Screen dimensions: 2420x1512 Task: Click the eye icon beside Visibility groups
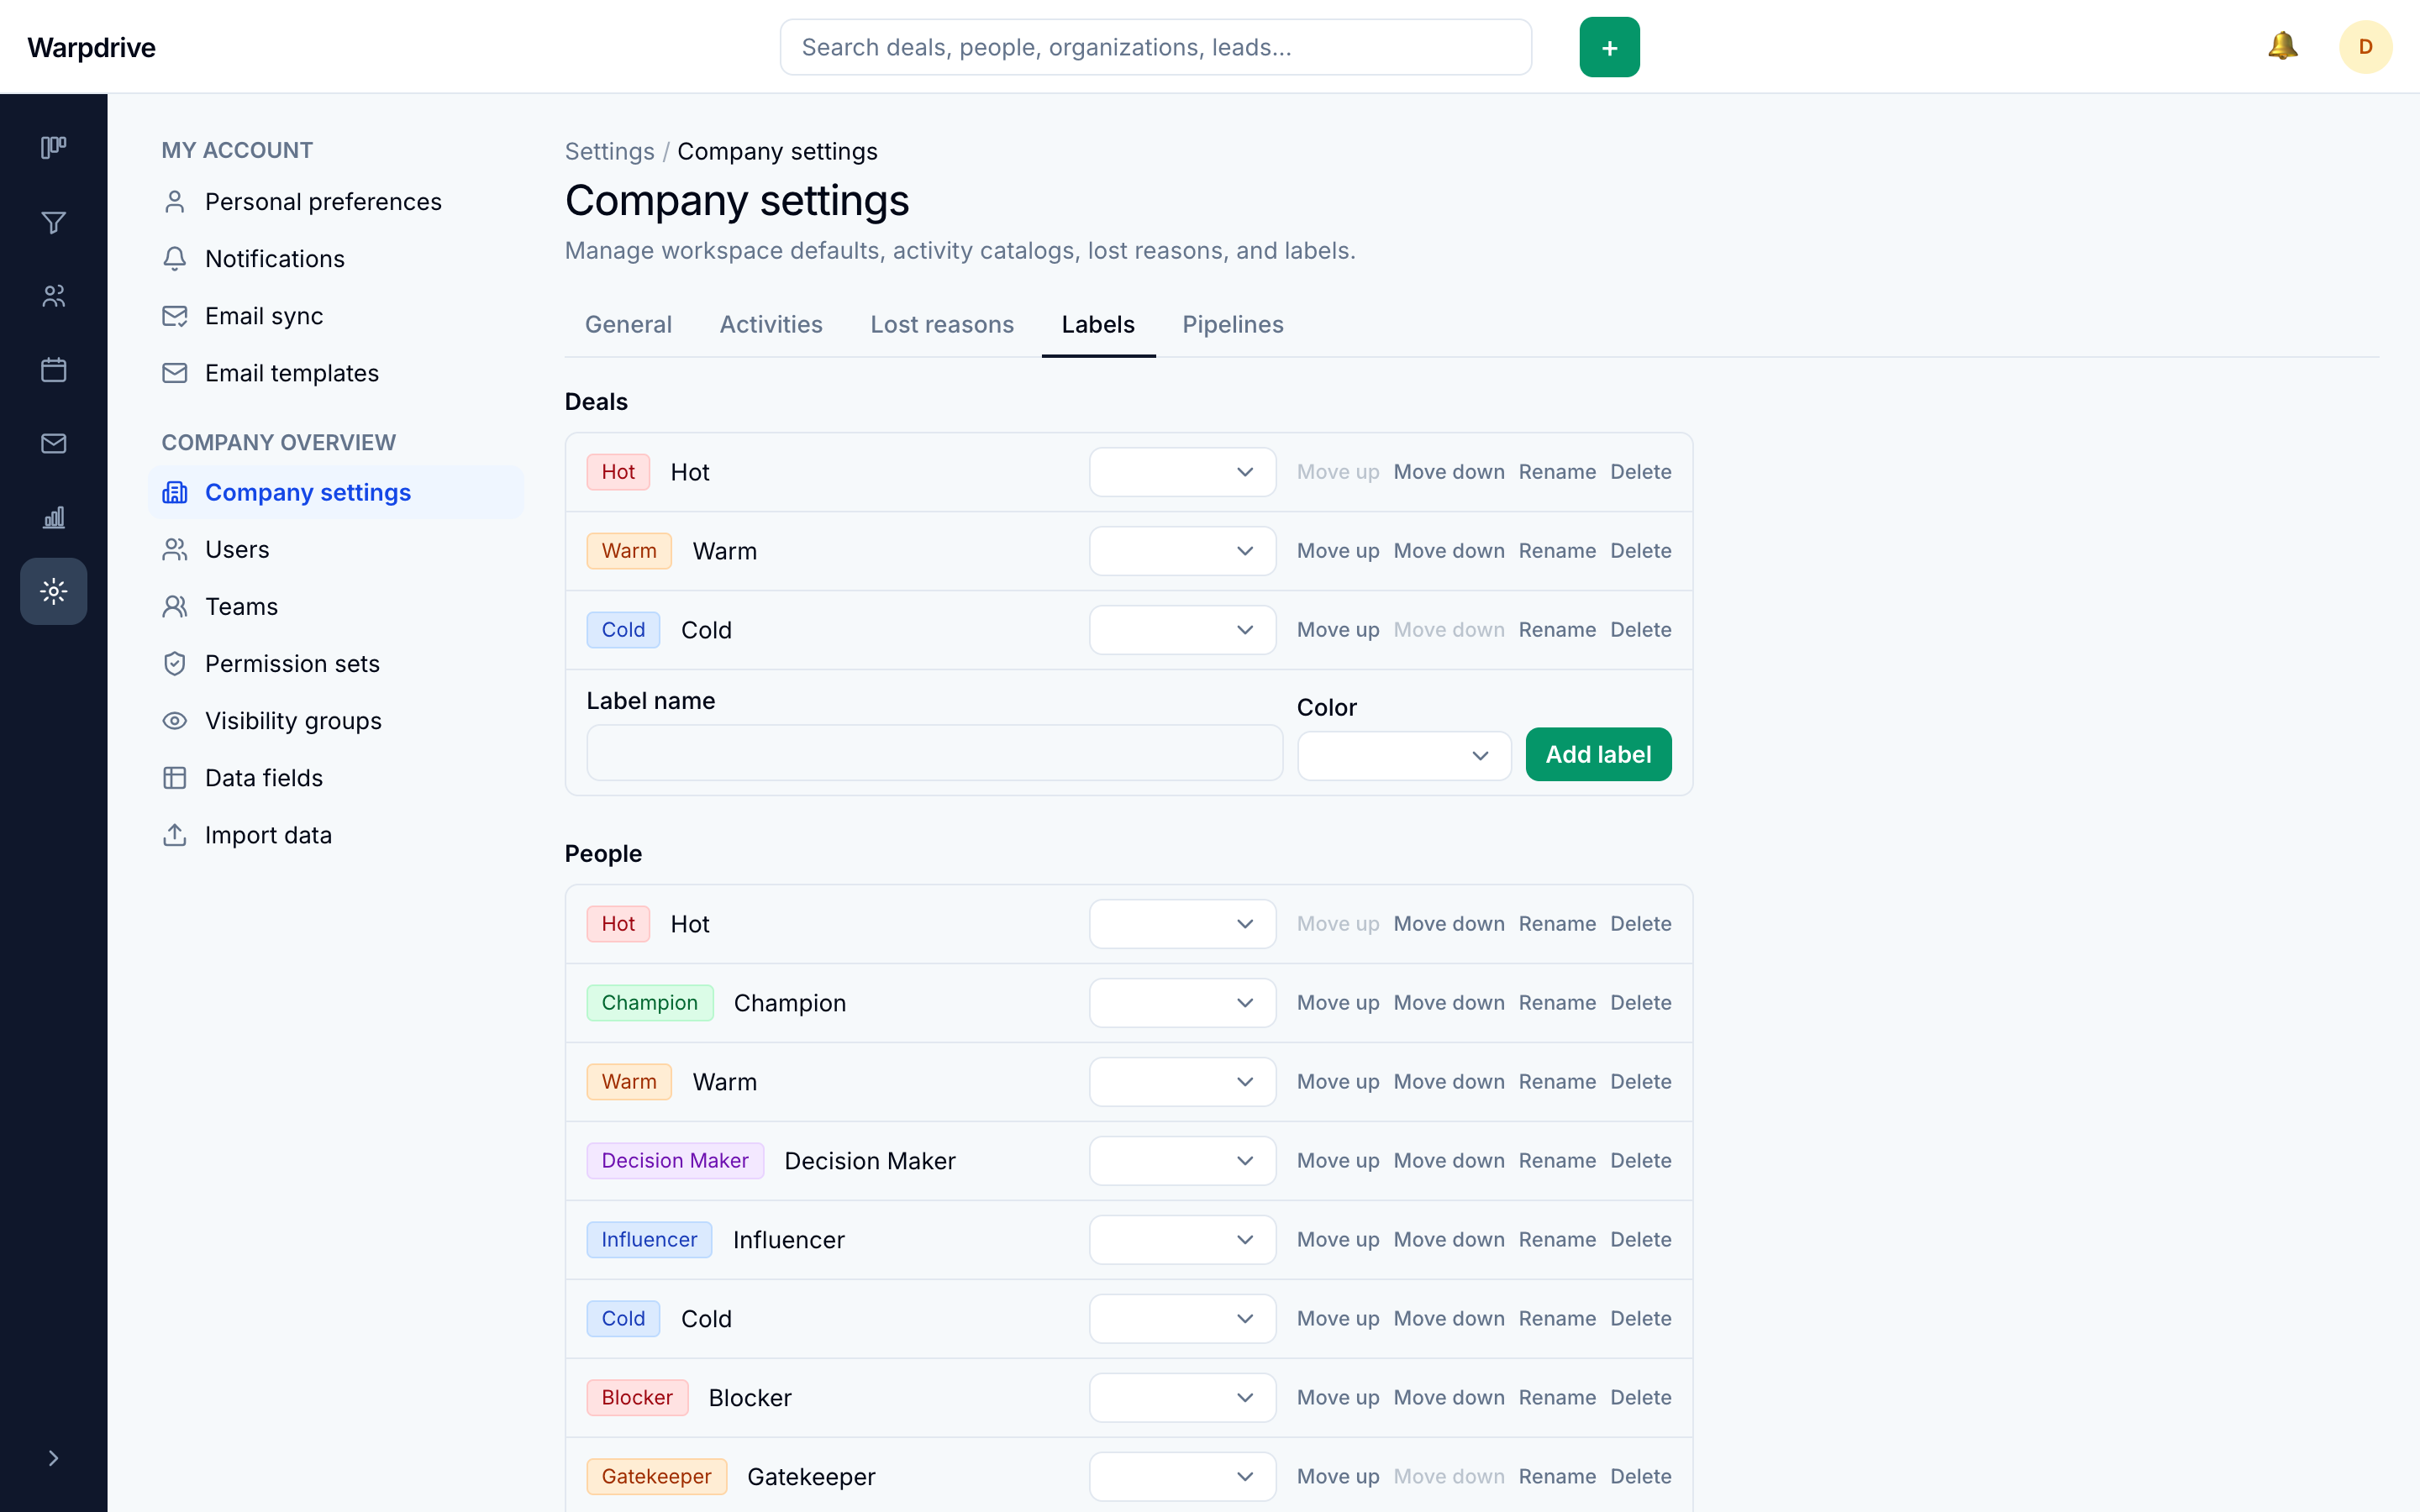(175, 720)
